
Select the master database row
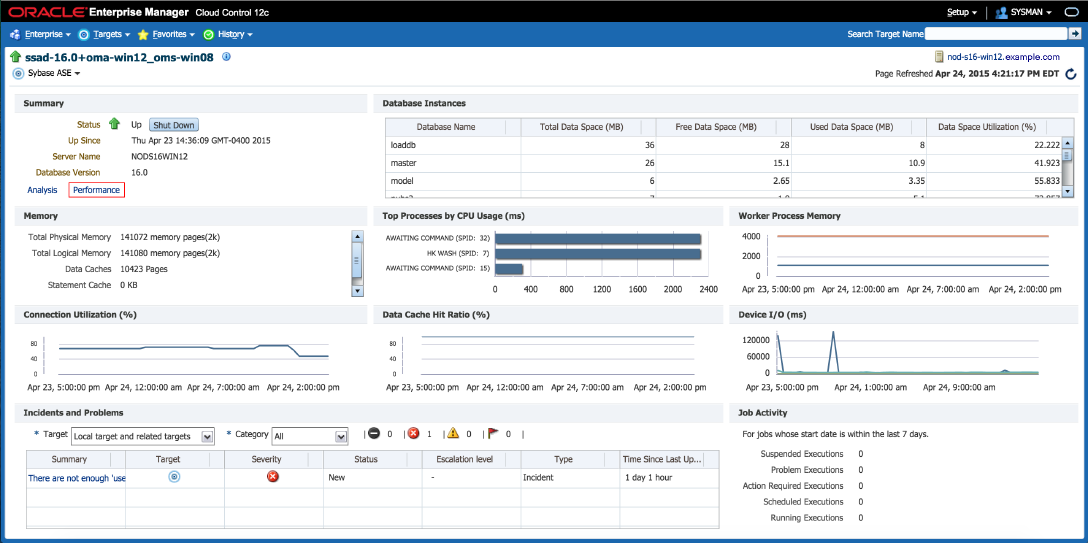tap(725, 163)
